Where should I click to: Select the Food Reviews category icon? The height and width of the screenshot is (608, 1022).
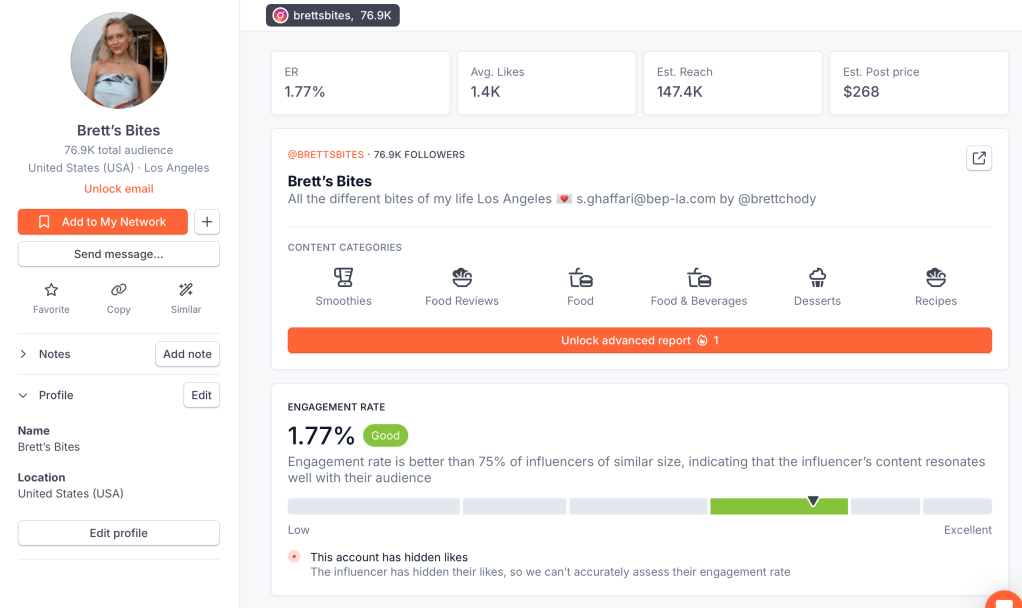461,278
